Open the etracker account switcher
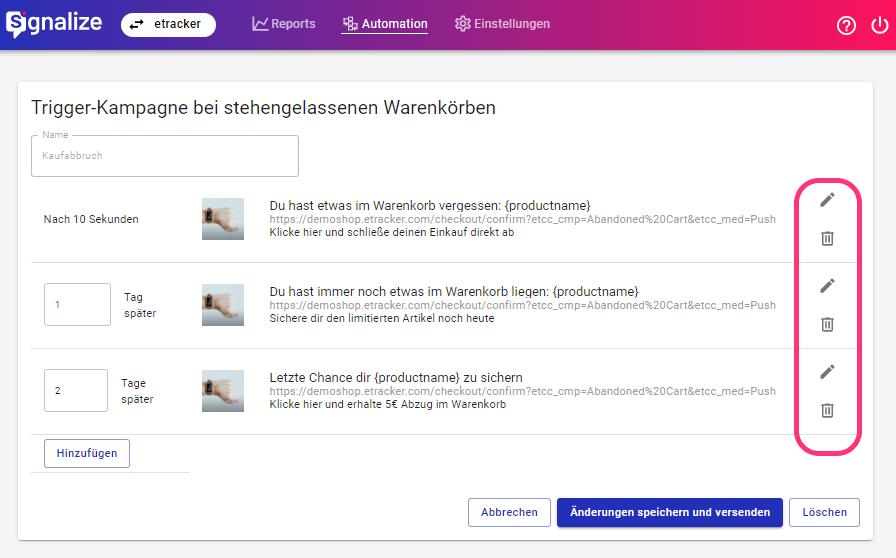 point(168,25)
